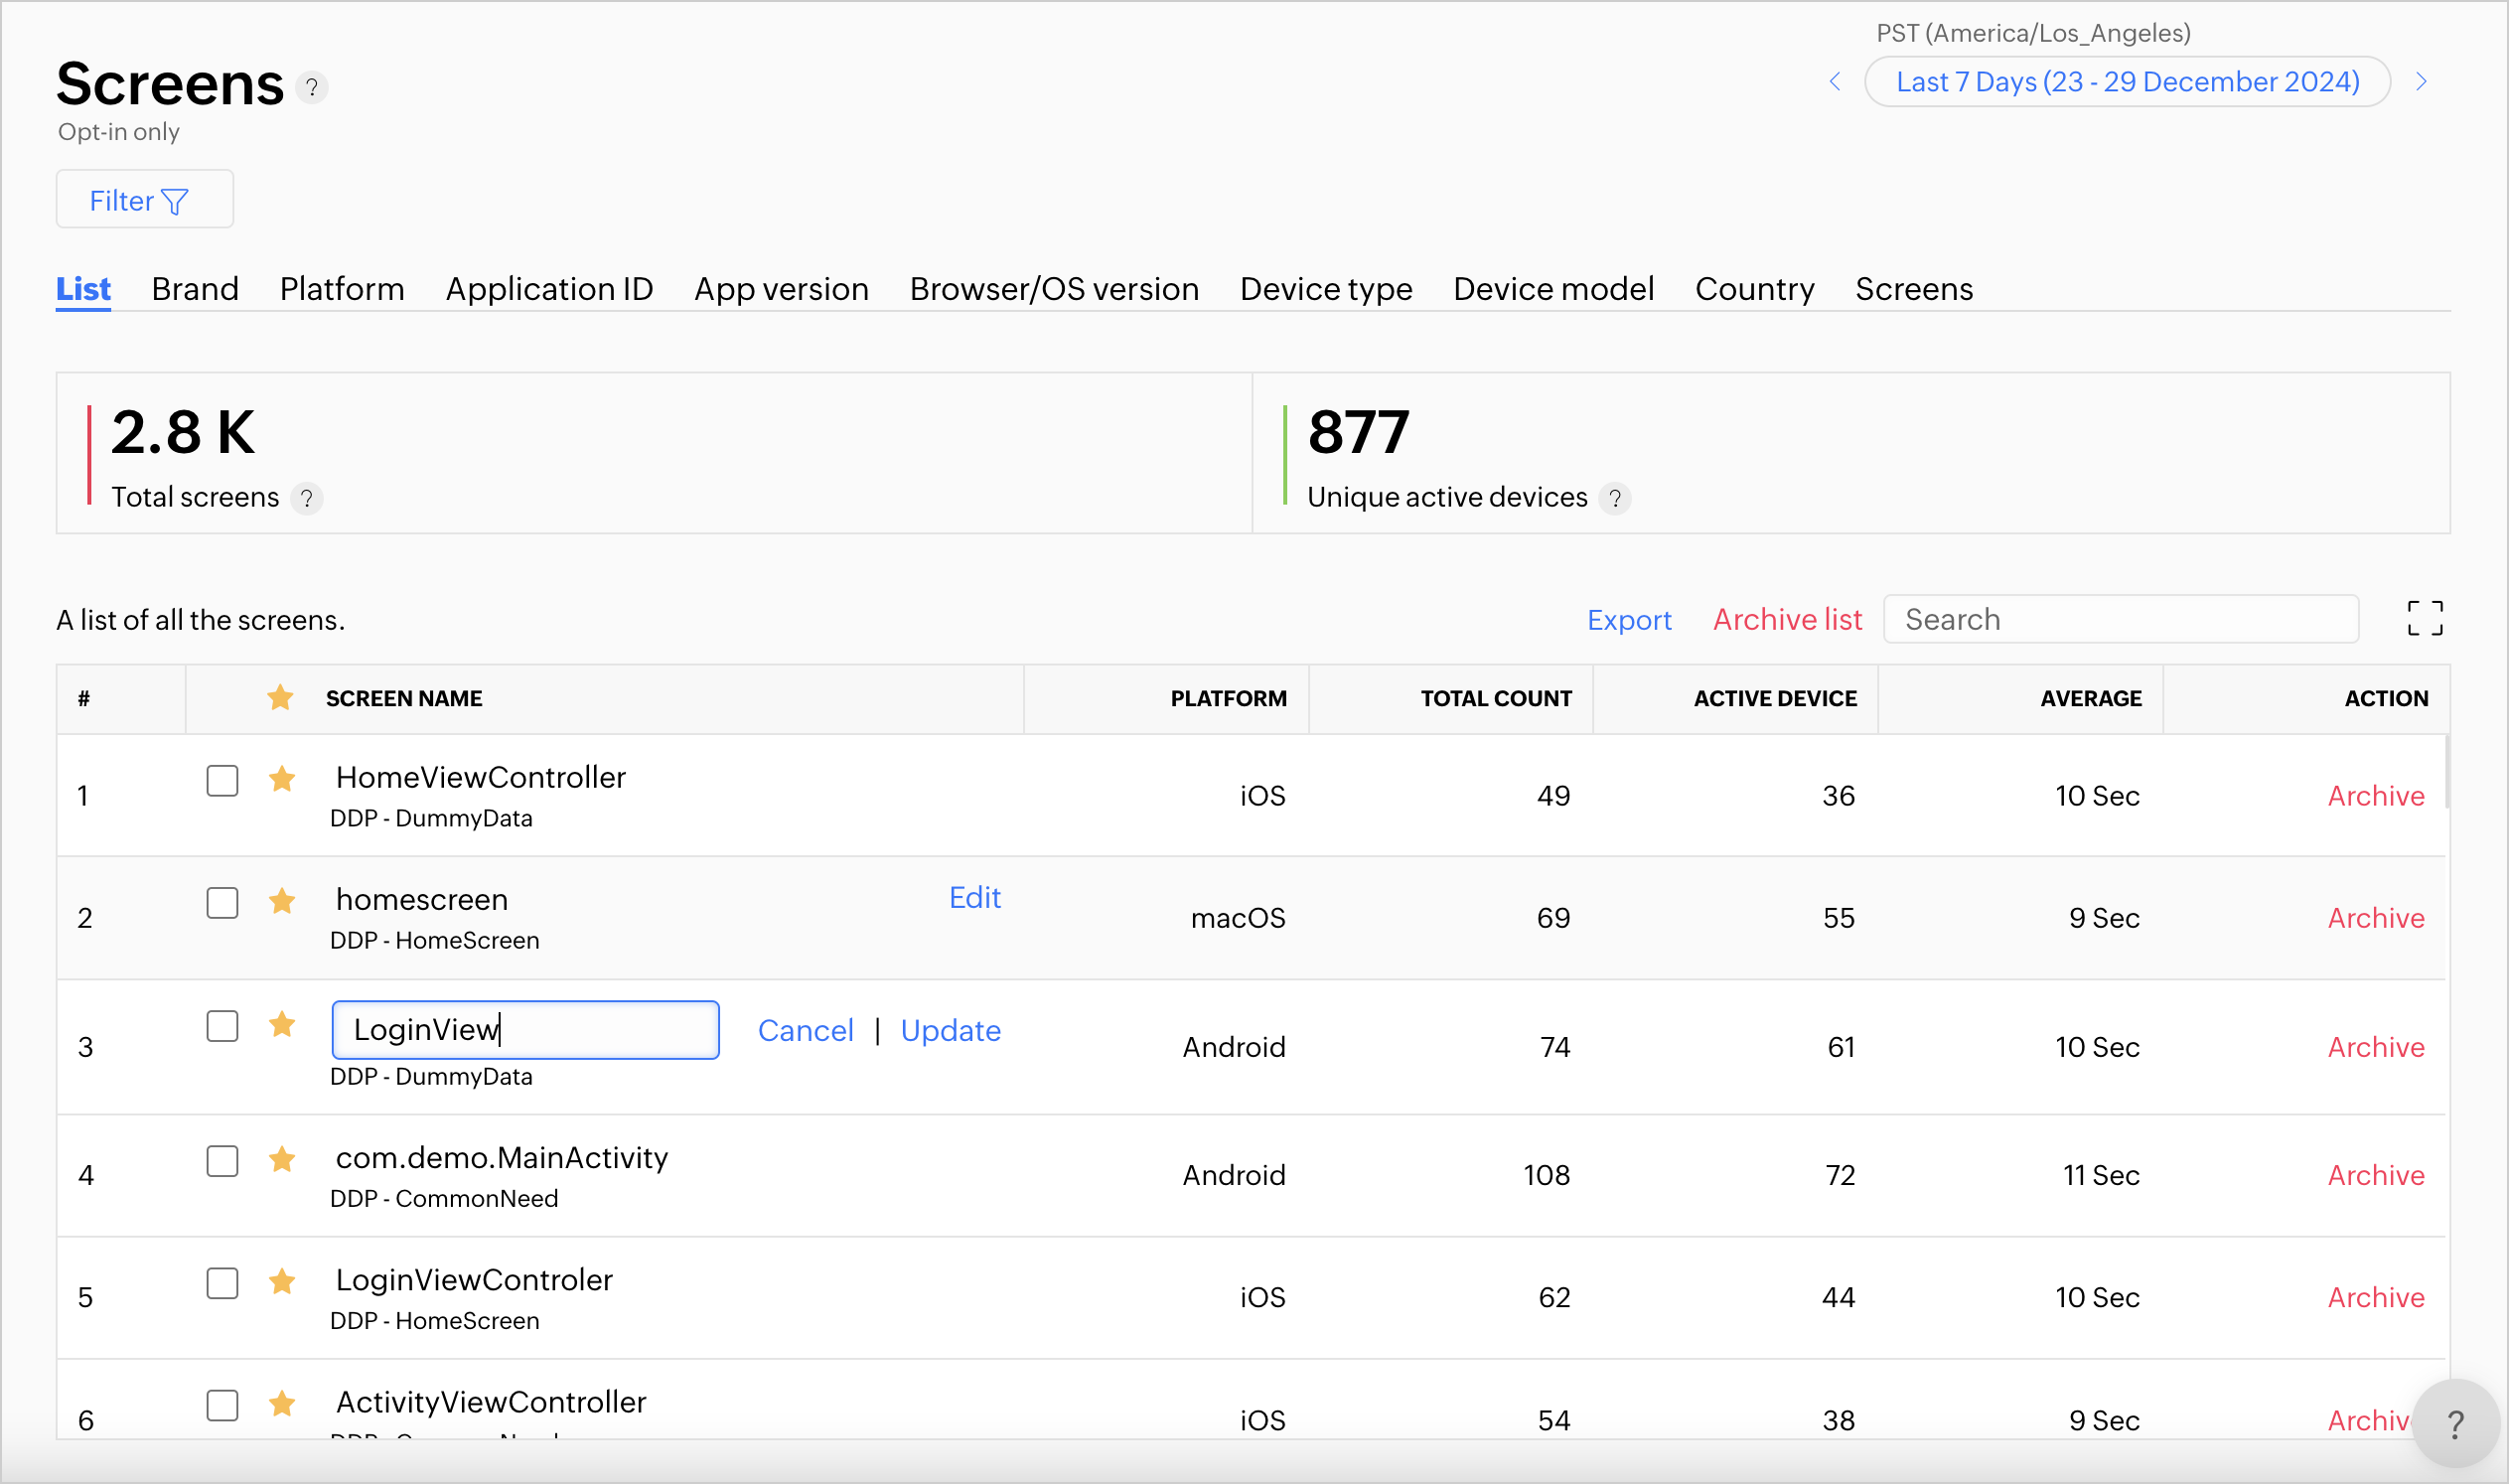Go to previous date range with left chevron
This screenshot has width=2509, height=1484.
[1834, 82]
